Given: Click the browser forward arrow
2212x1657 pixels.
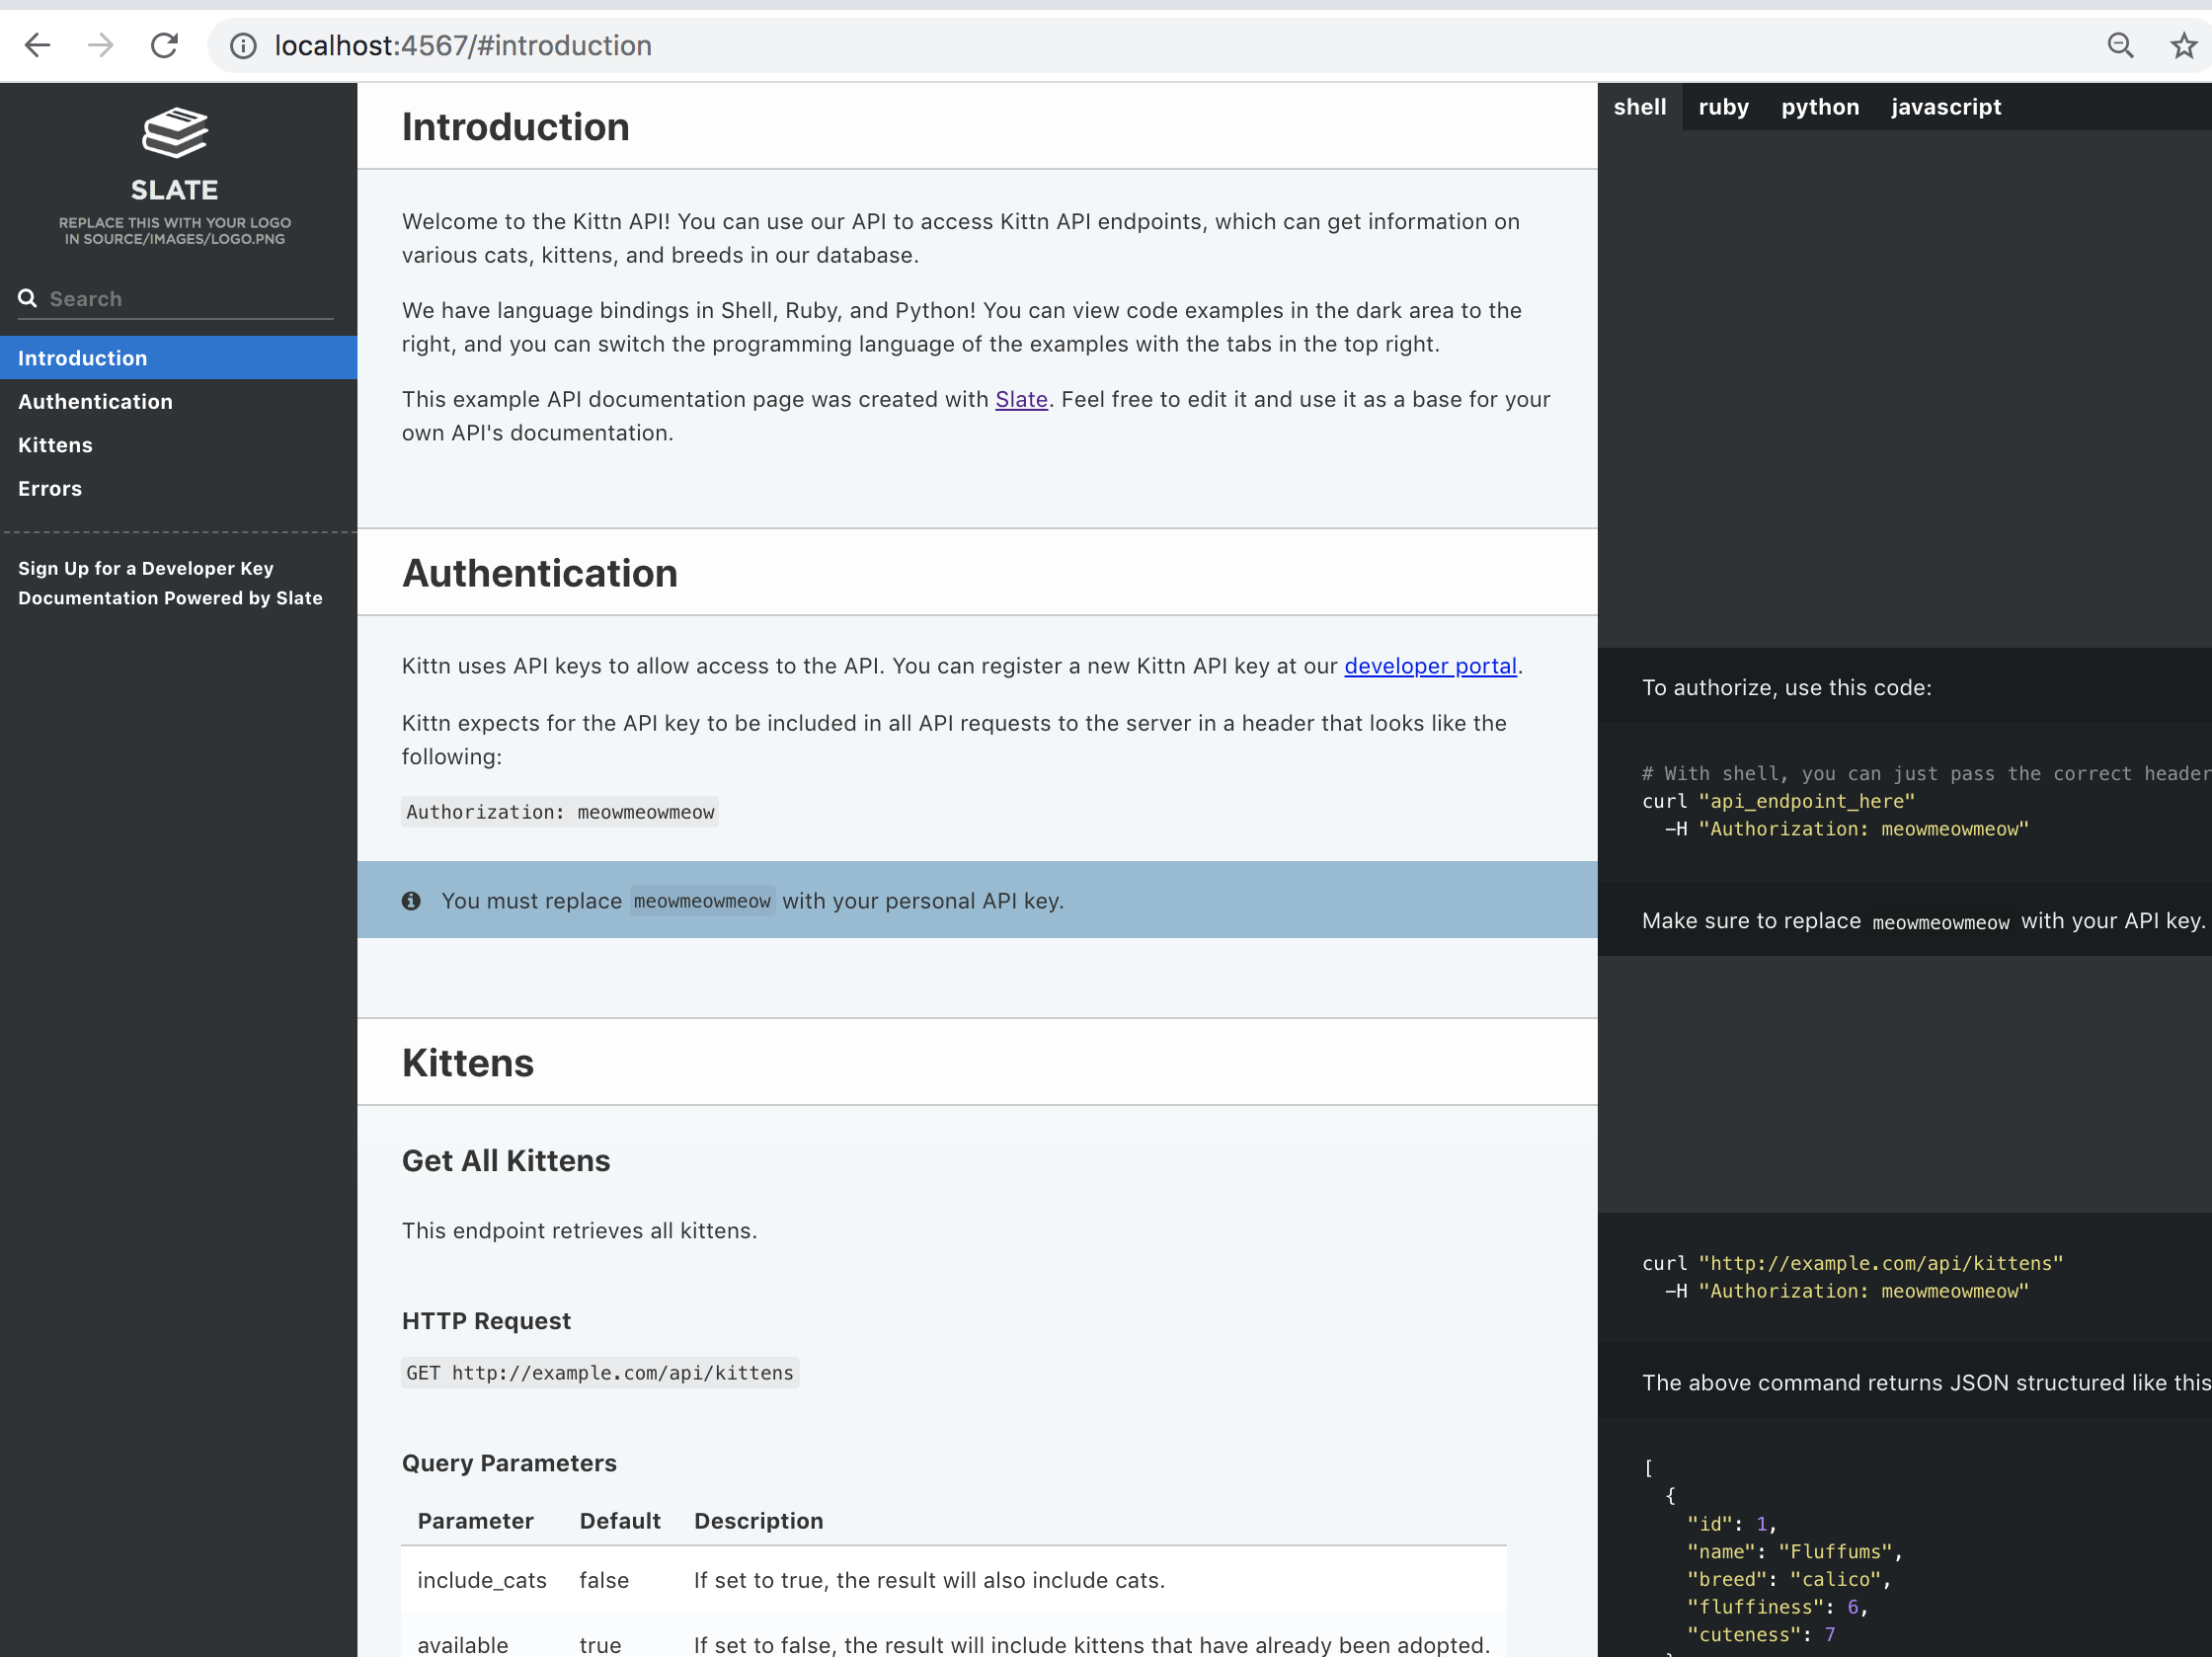Looking at the screenshot, I should point(100,45).
